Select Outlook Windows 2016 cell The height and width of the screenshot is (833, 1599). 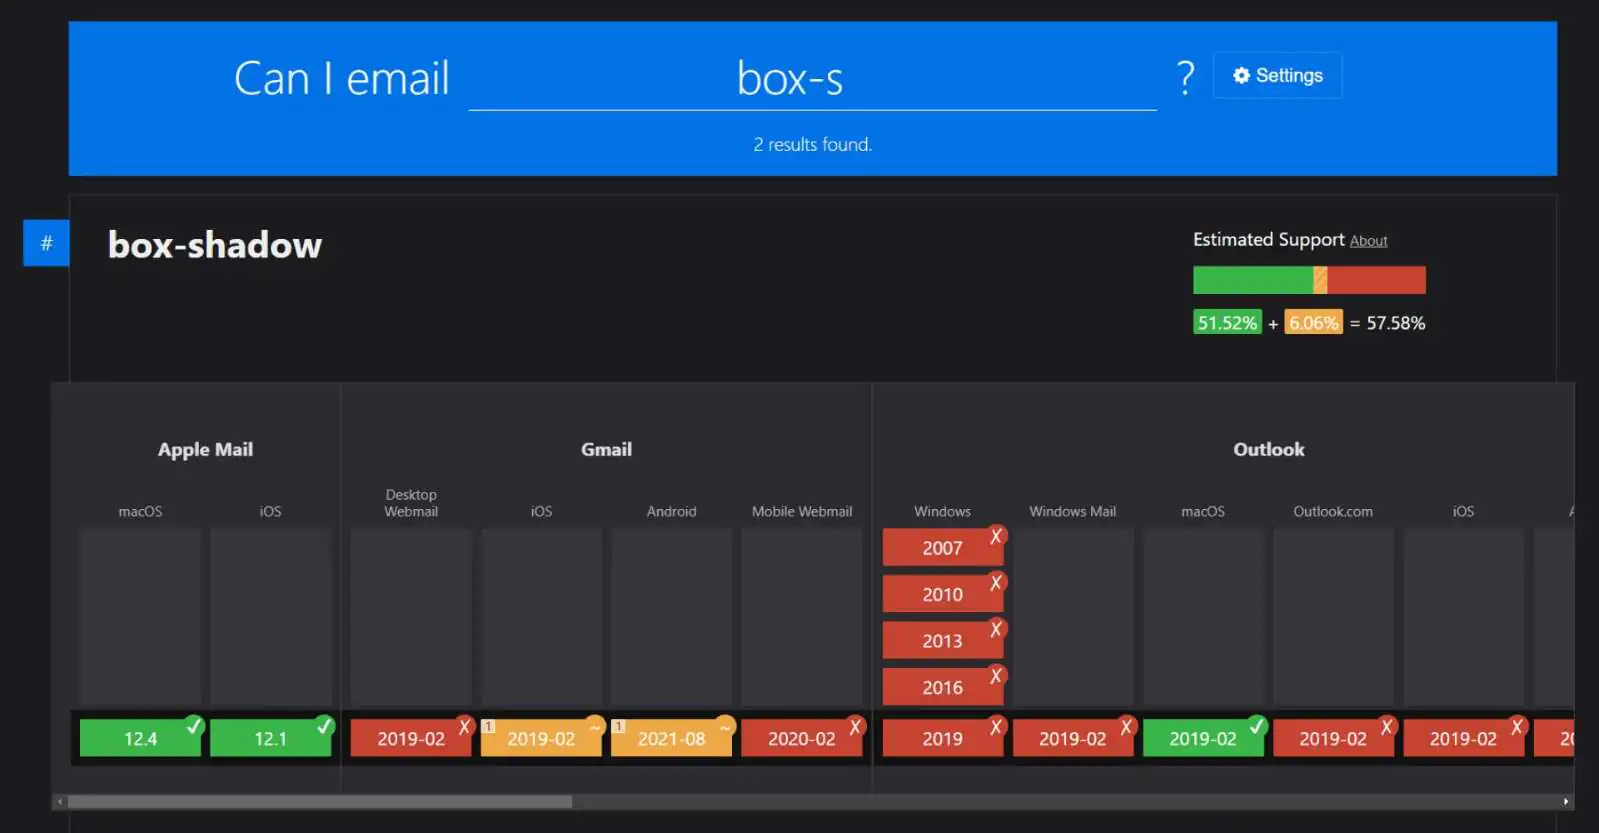(943, 687)
